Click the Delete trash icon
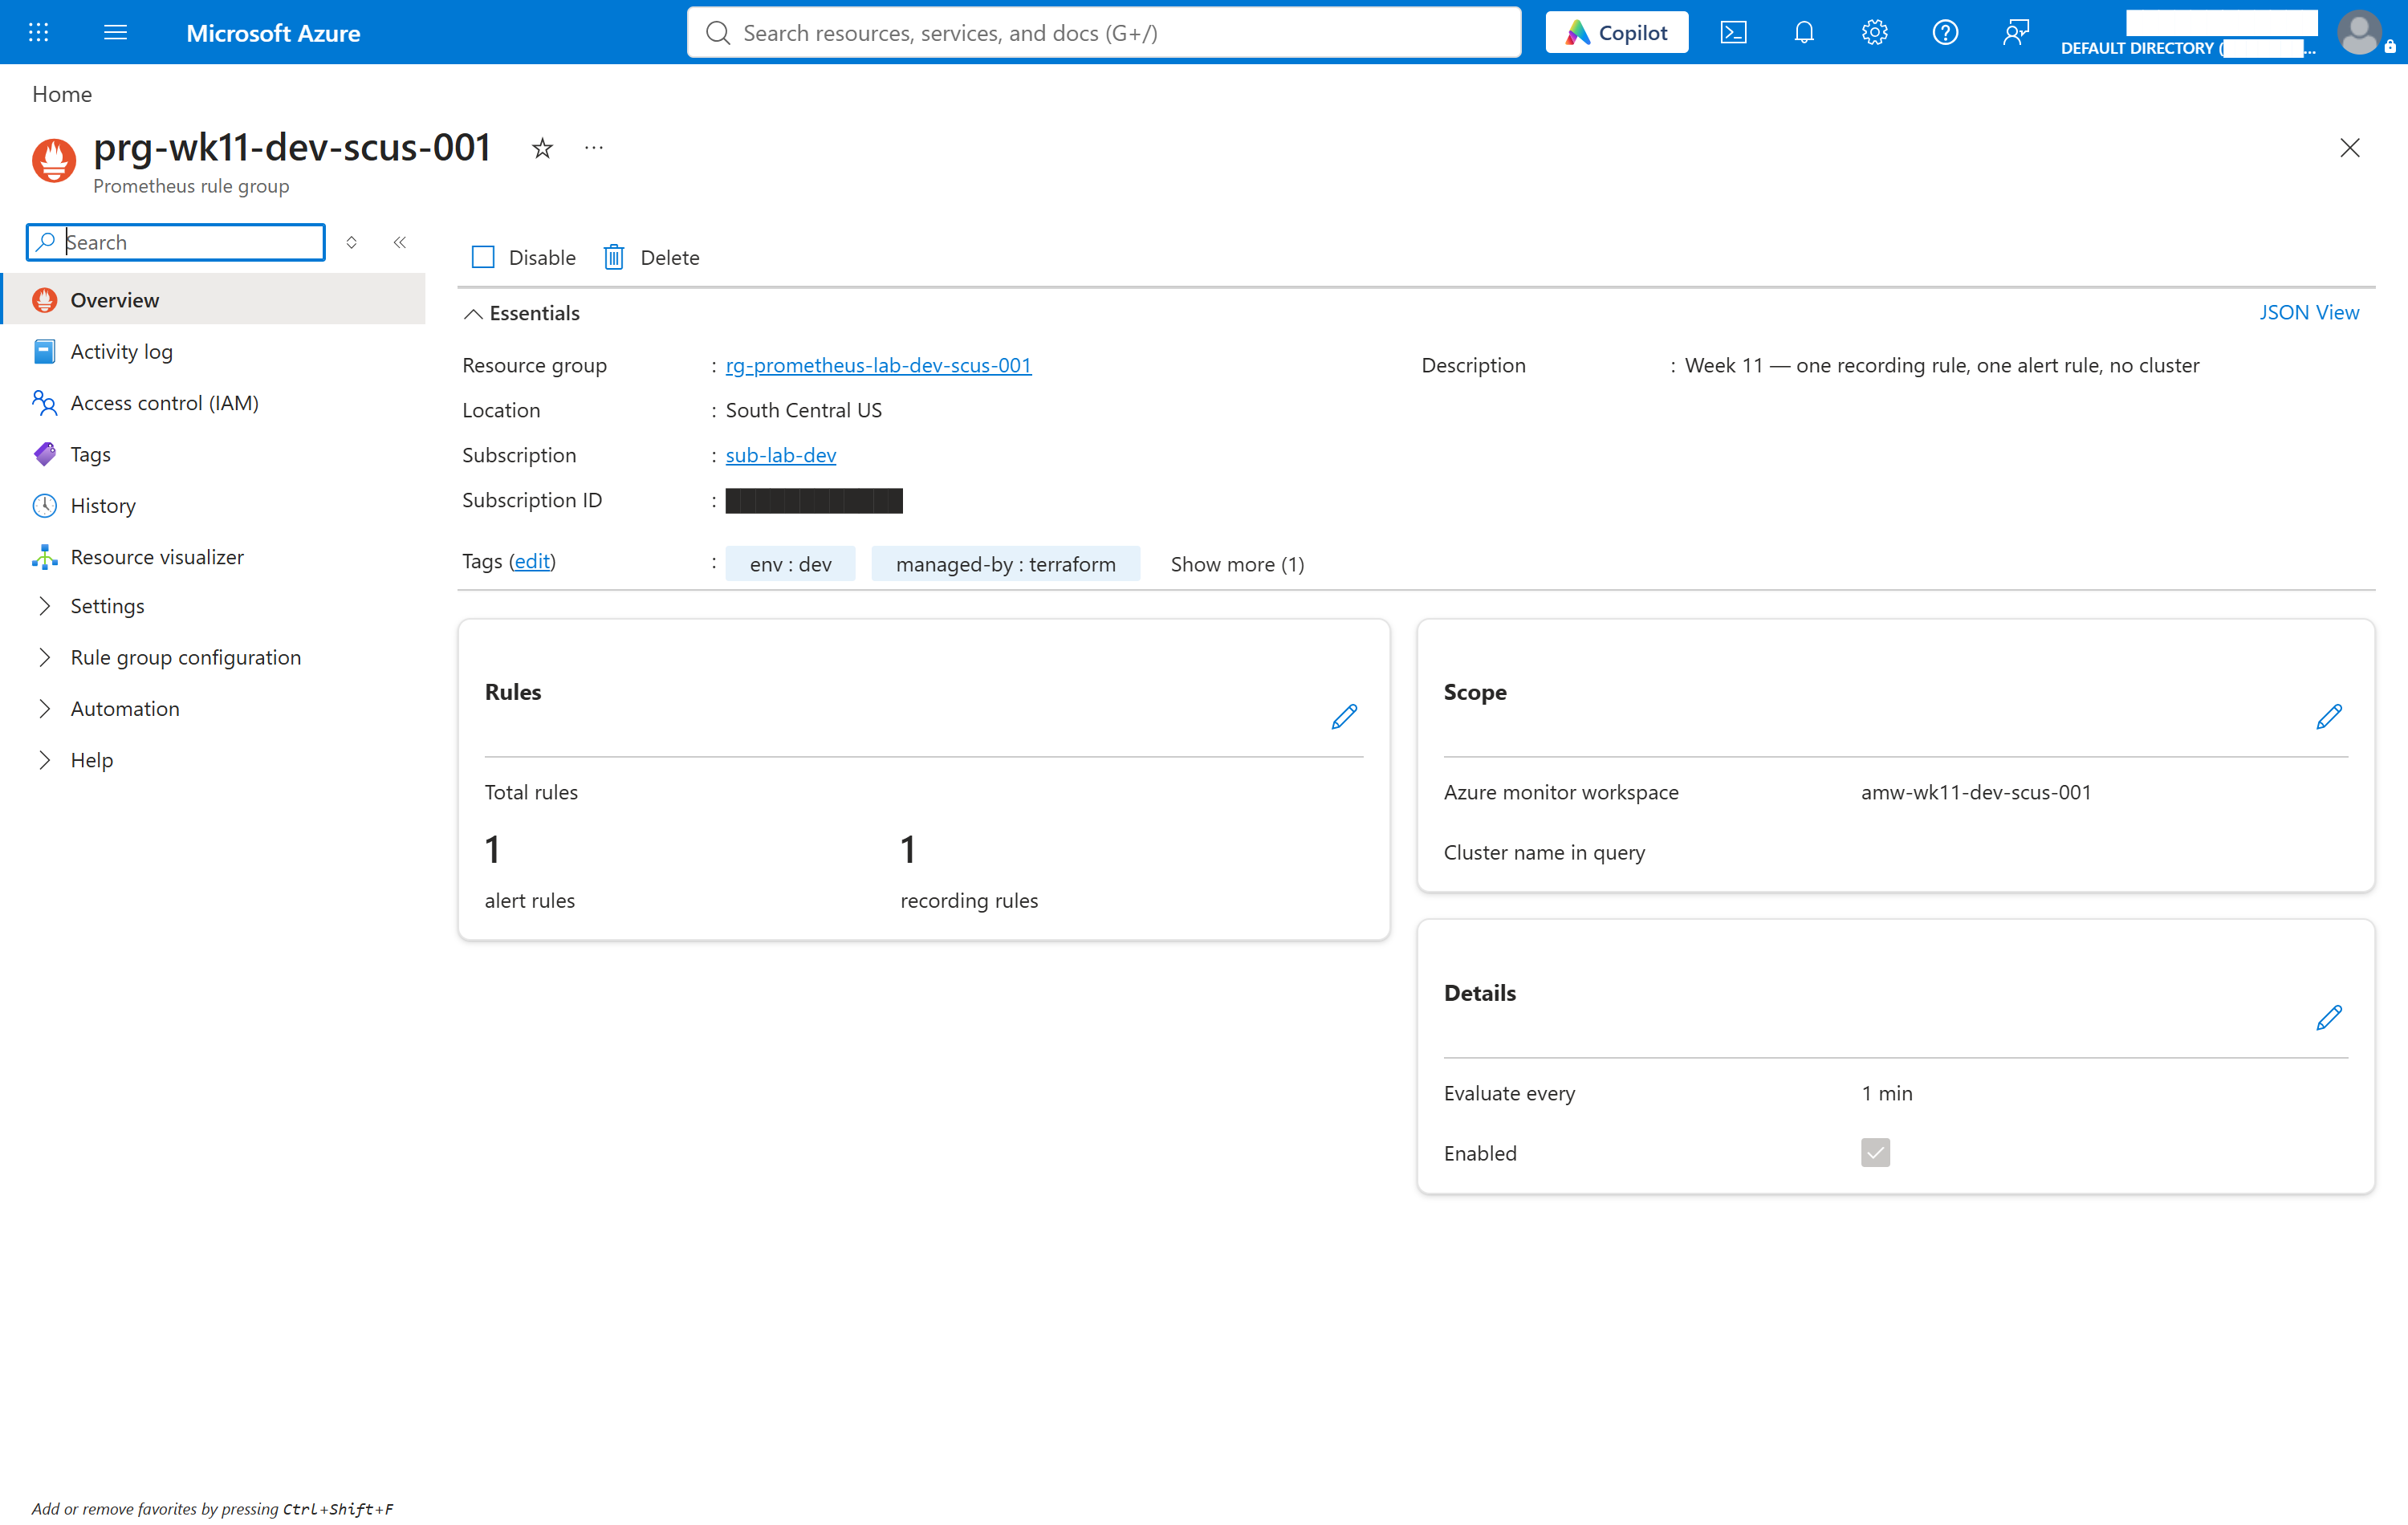The width and height of the screenshot is (2408, 1525). click(614, 257)
